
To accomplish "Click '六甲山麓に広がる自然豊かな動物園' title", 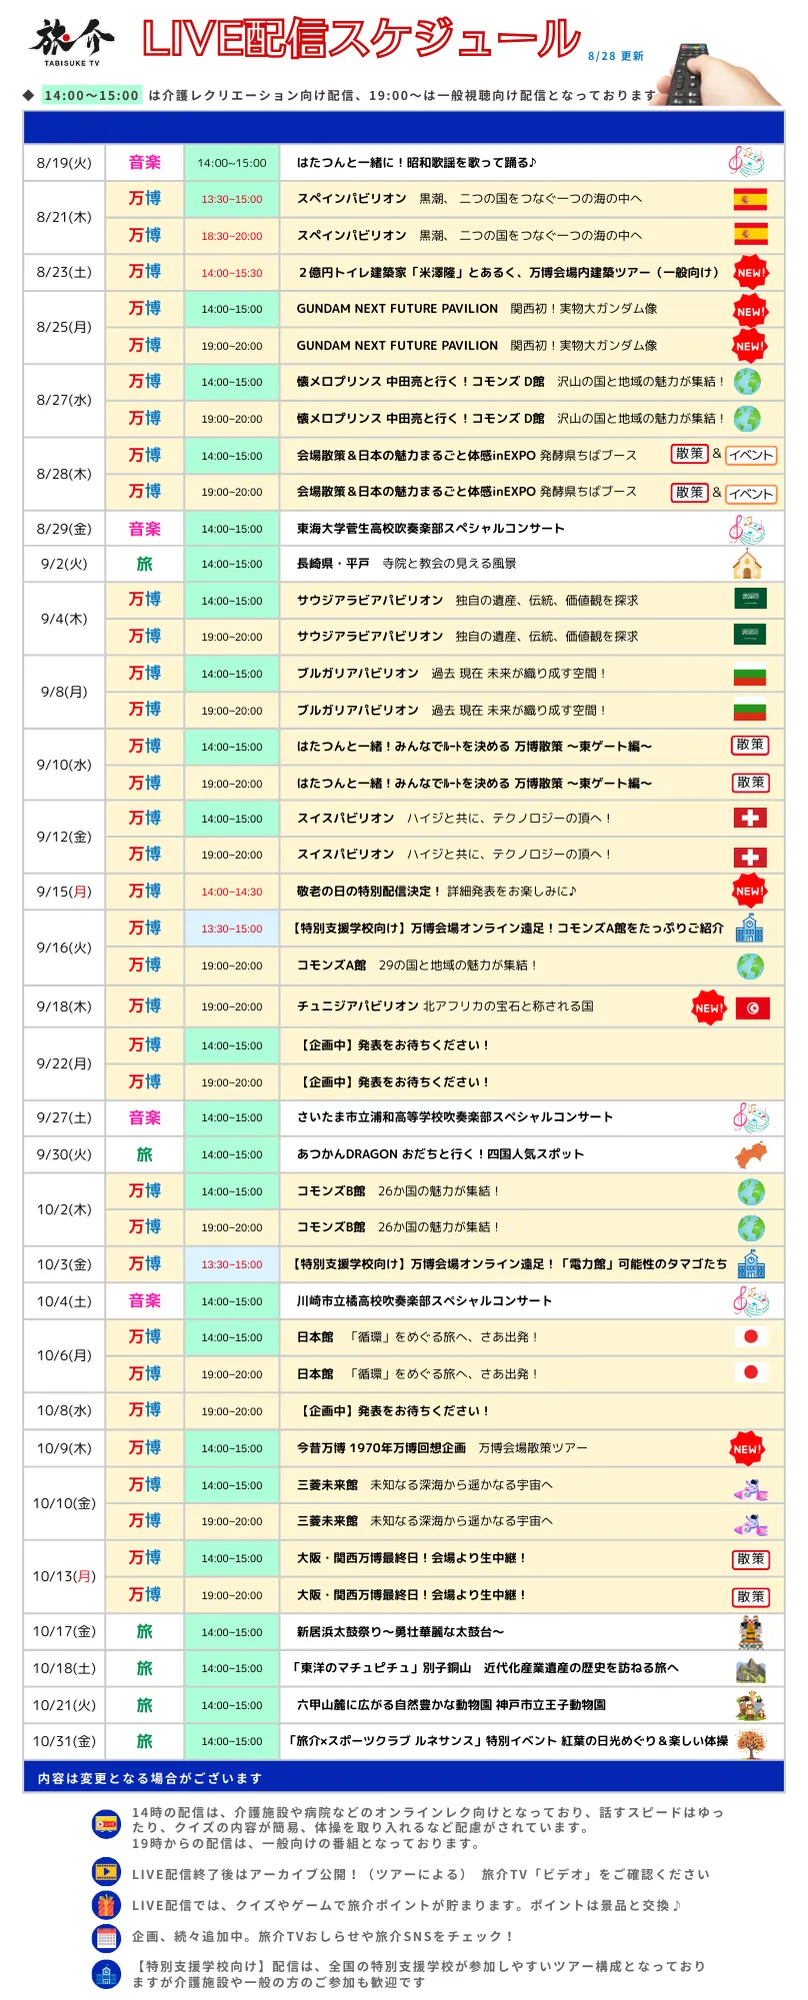I will point(451,1705).
